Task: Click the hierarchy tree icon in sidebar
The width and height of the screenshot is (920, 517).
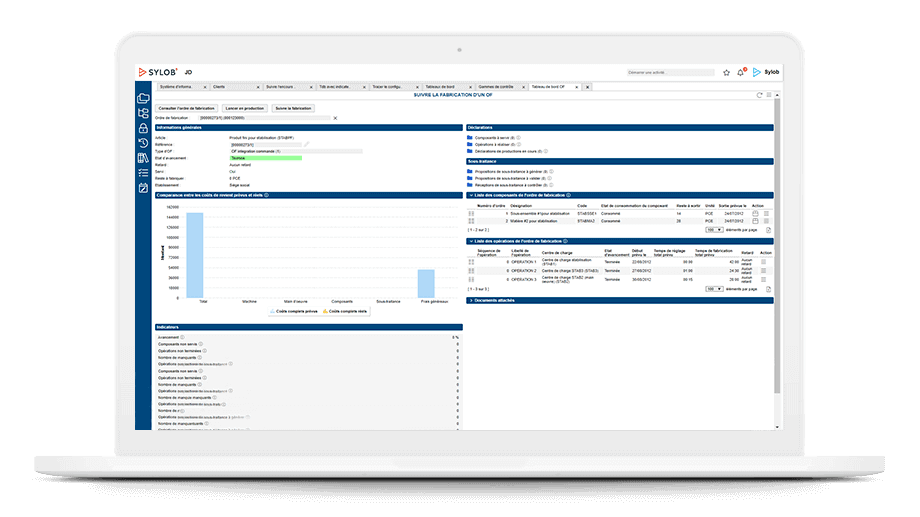Action: point(143,113)
